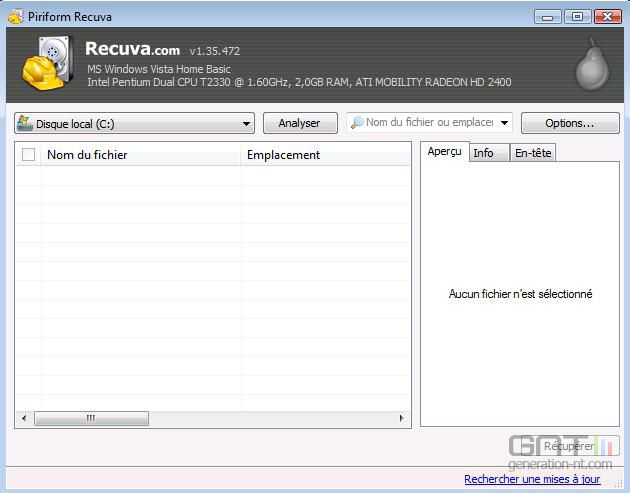Sort by the Emplacement column header
This screenshot has width=630, height=493.
pos(325,155)
